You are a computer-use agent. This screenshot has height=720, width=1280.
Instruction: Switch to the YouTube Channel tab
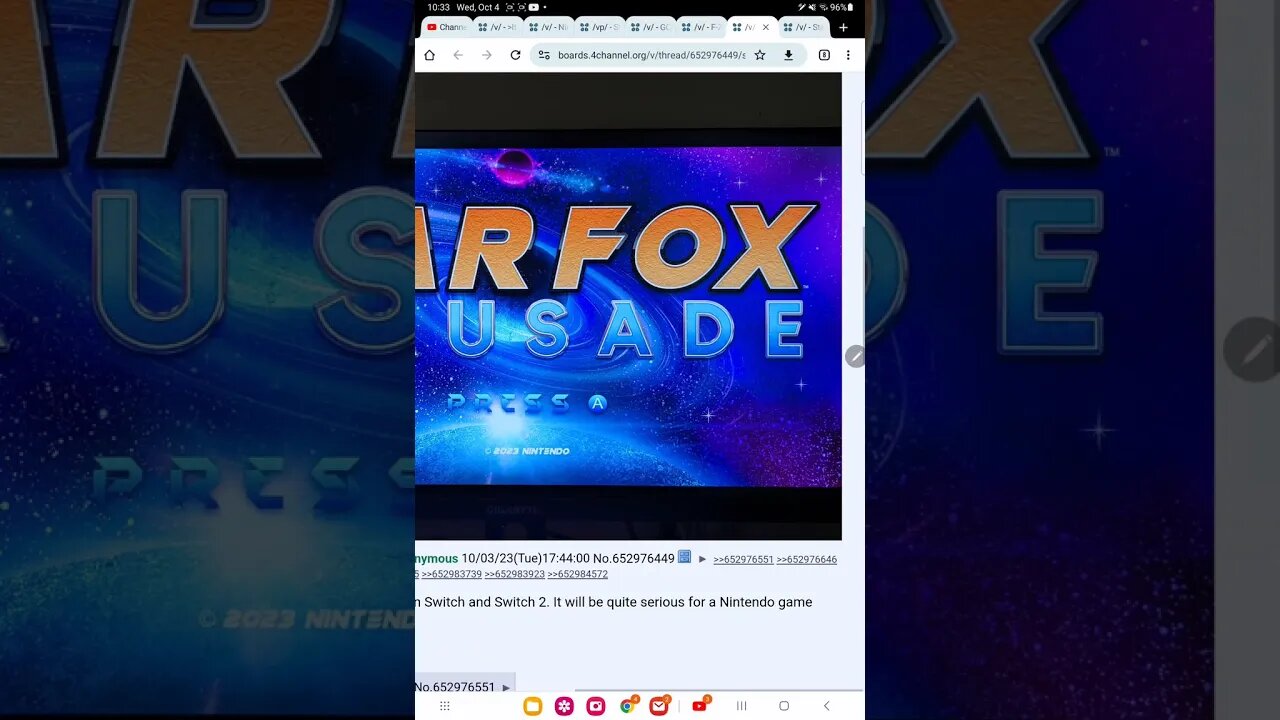tap(447, 27)
